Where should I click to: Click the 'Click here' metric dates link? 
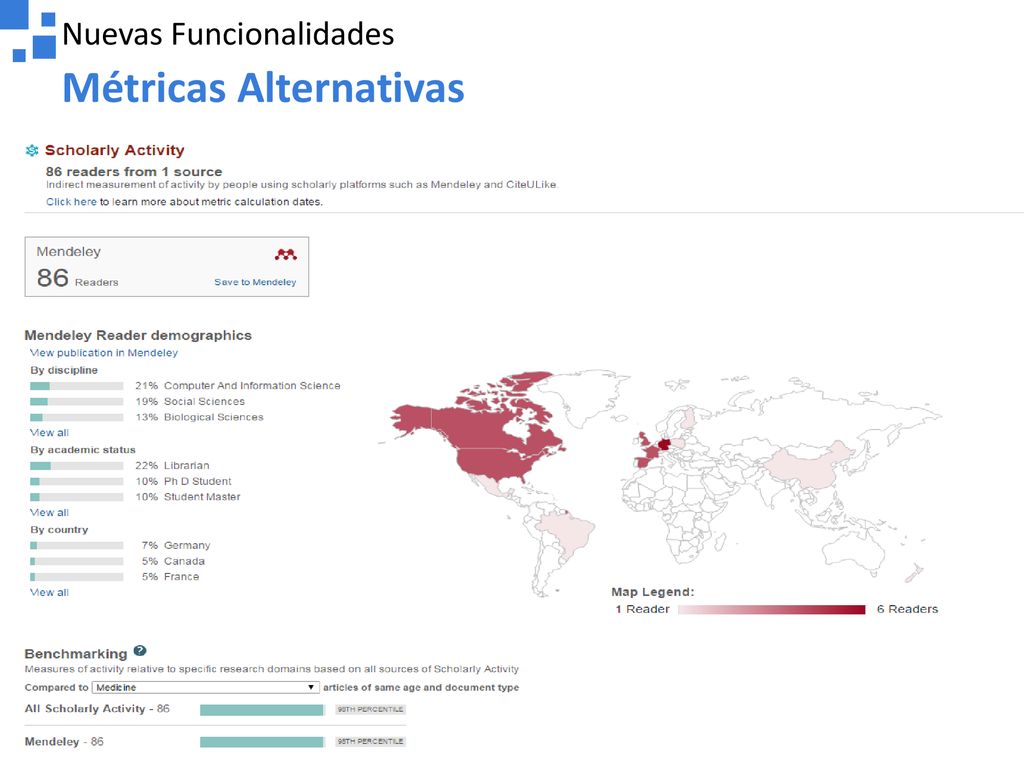tap(71, 202)
